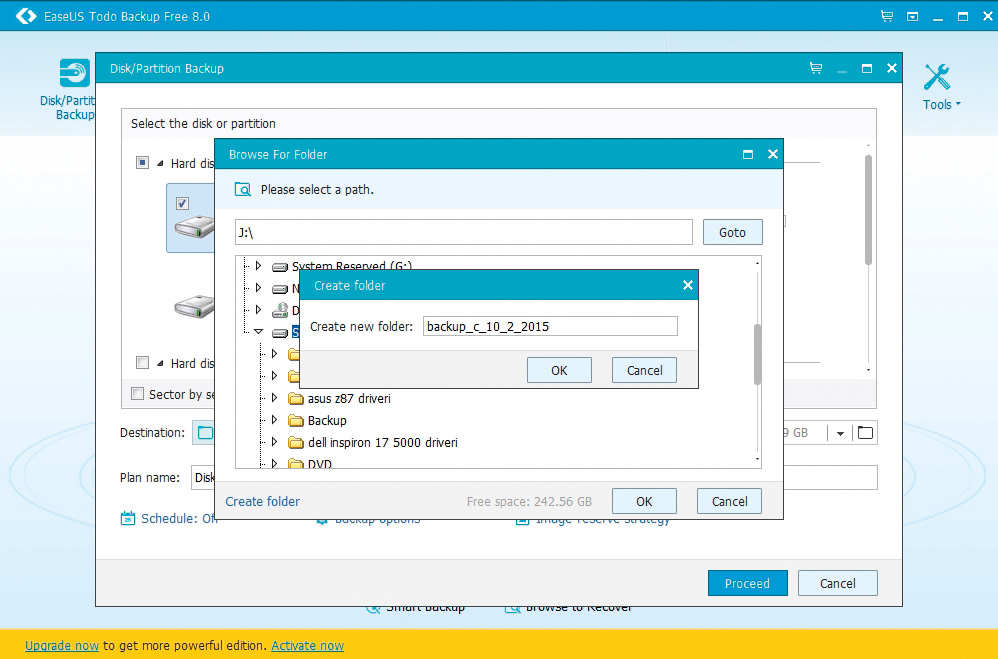998x659 pixels.
Task: Confirm new folder with OK in Create folder dialog
Action: pos(559,371)
